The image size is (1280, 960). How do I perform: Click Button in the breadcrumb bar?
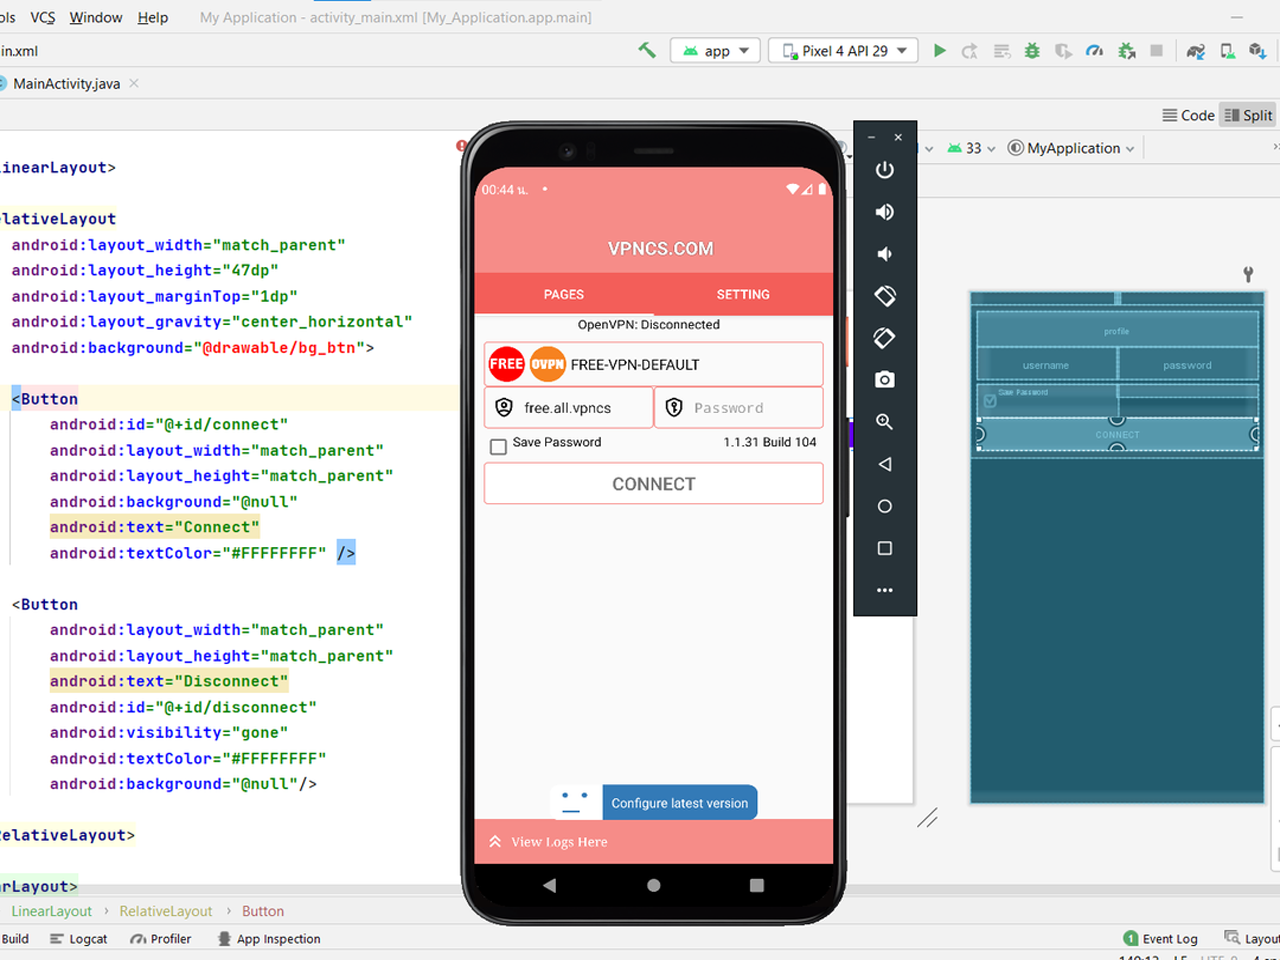[263, 911]
